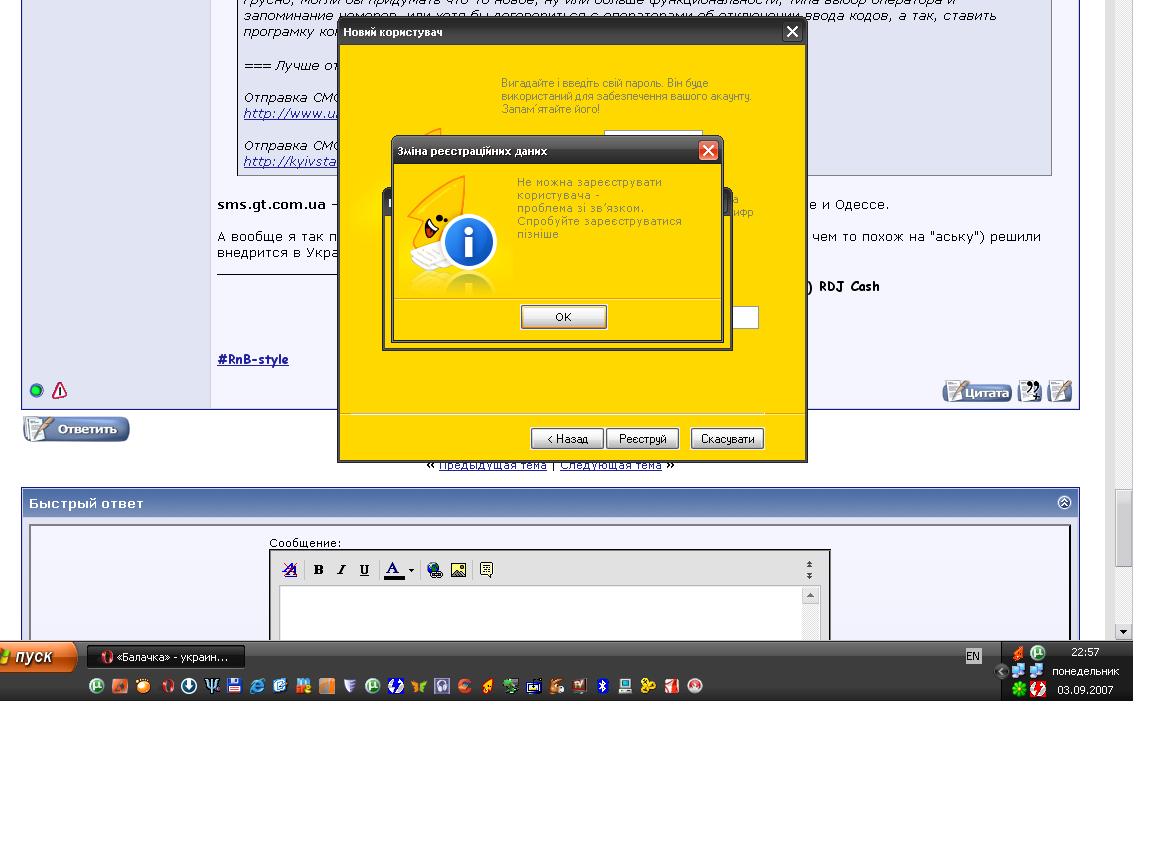This screenshot has width=1152, height=864.
Task: Toggle bold formatting in quick reply
Action: click(x=318, y=570)
